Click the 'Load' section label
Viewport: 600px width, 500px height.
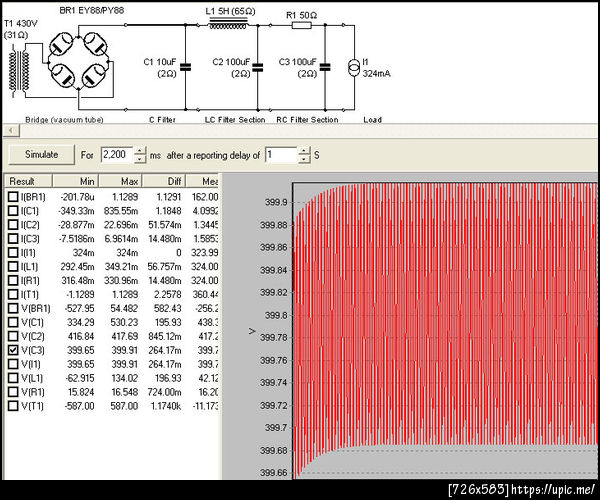(x=372, y=120)
